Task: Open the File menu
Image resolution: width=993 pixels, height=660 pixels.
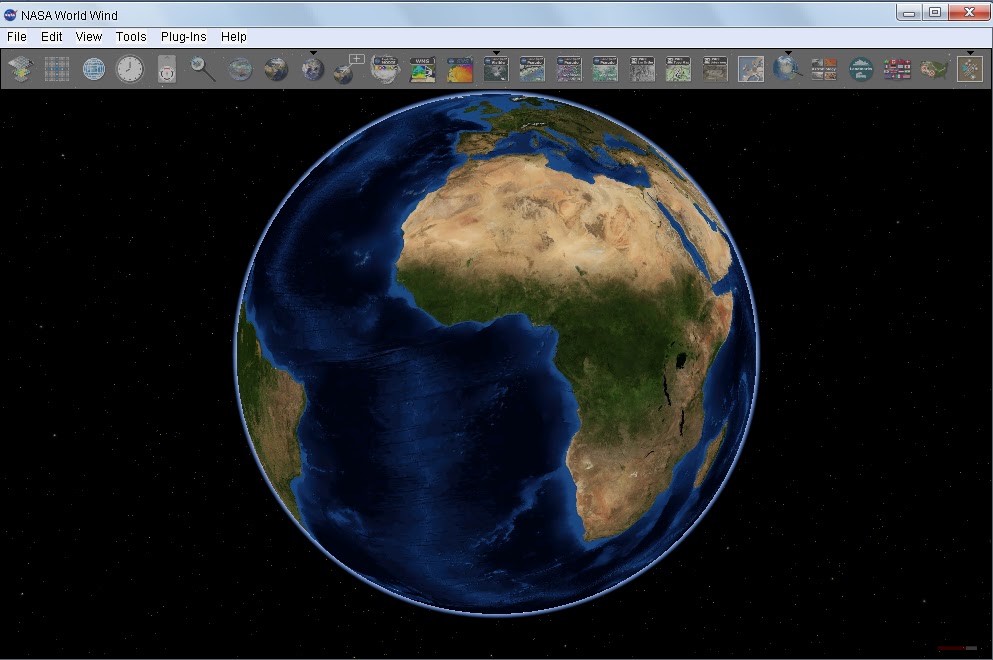Action: [x=16, y=37]
